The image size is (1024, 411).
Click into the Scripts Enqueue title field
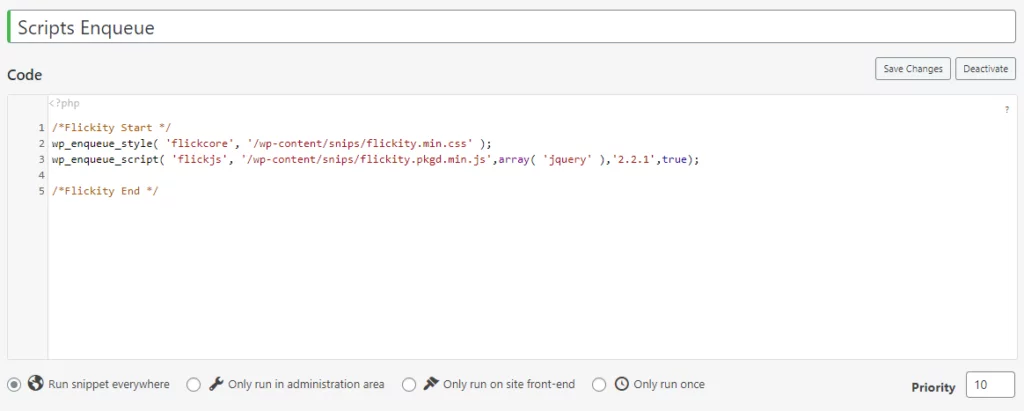511,27
